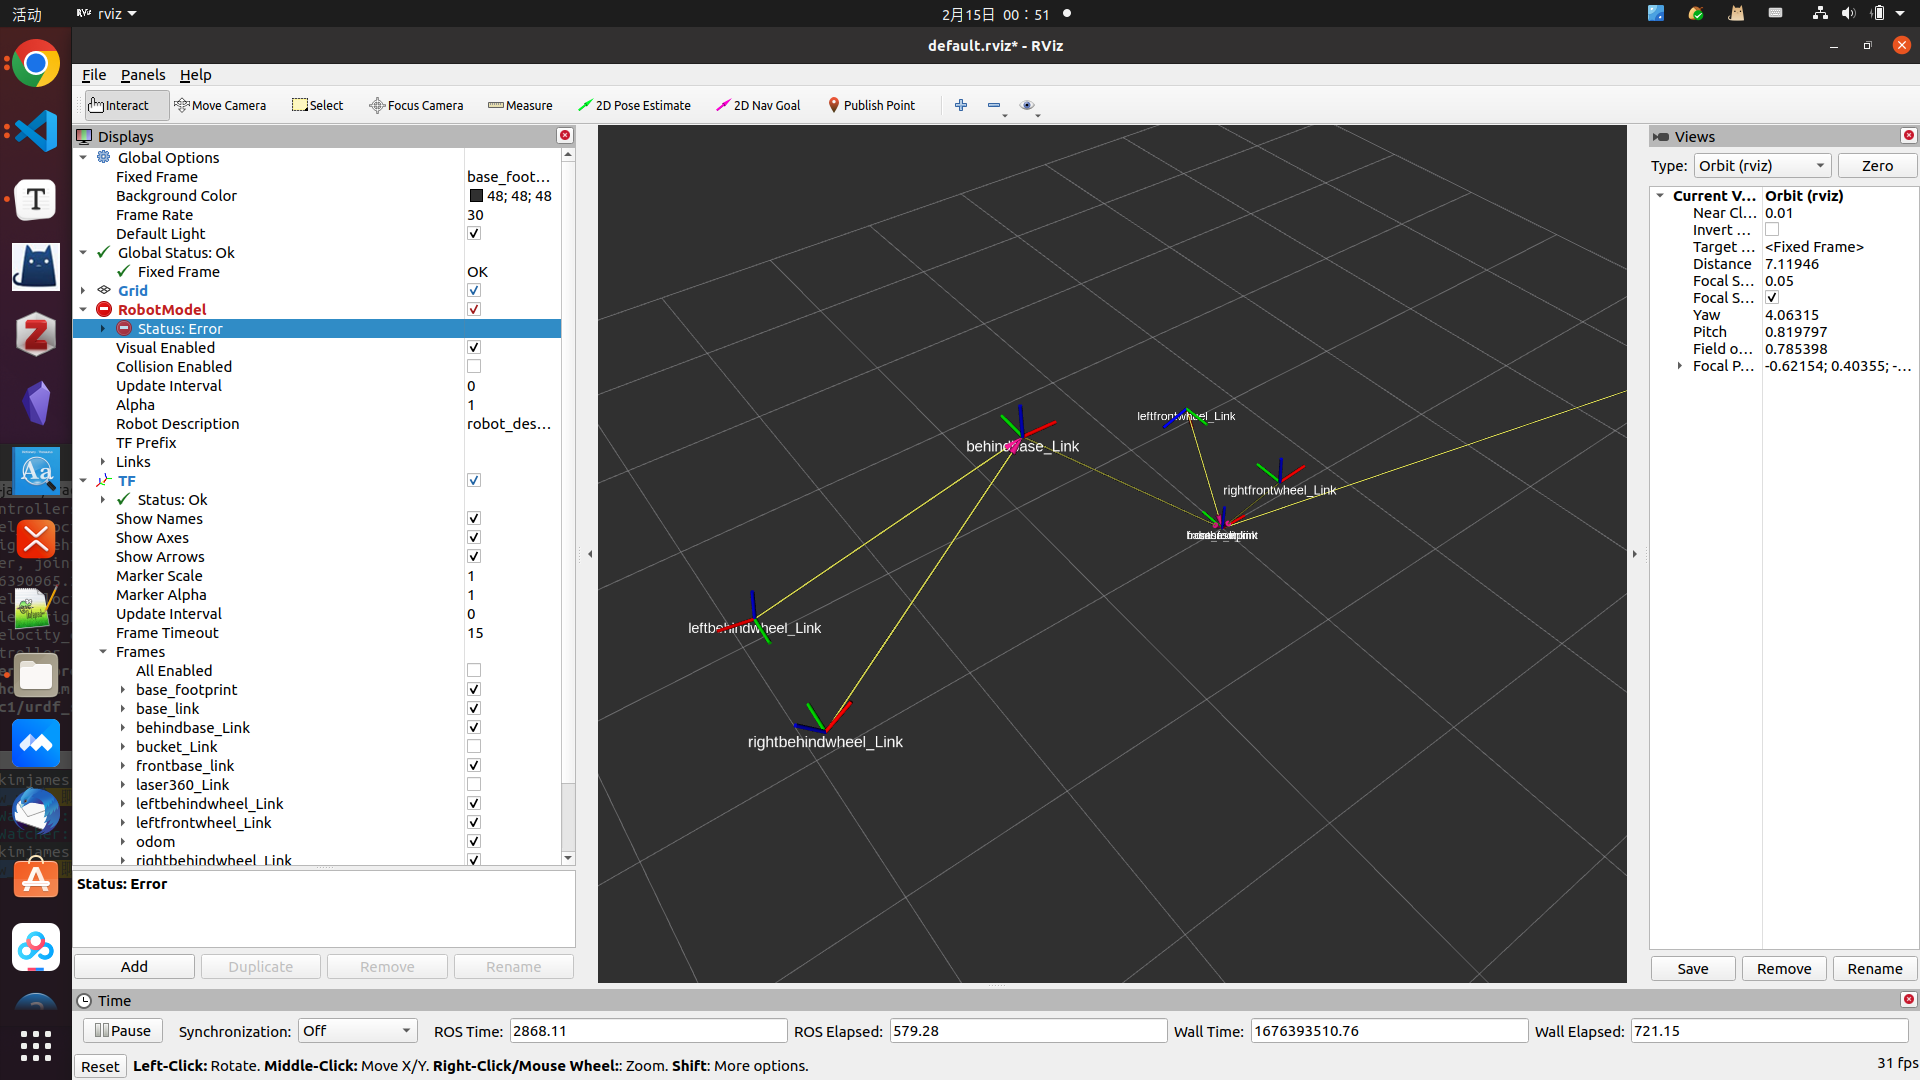This screenshot has width=1920, height=1080.
Task: Open the Panels menu
Action: tap(143, 75)
